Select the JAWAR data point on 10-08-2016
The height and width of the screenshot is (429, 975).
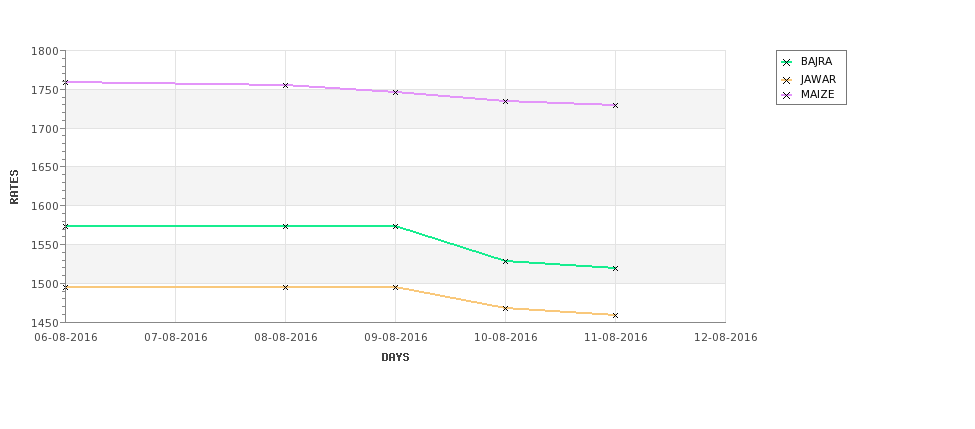click(x=506, y=308)
